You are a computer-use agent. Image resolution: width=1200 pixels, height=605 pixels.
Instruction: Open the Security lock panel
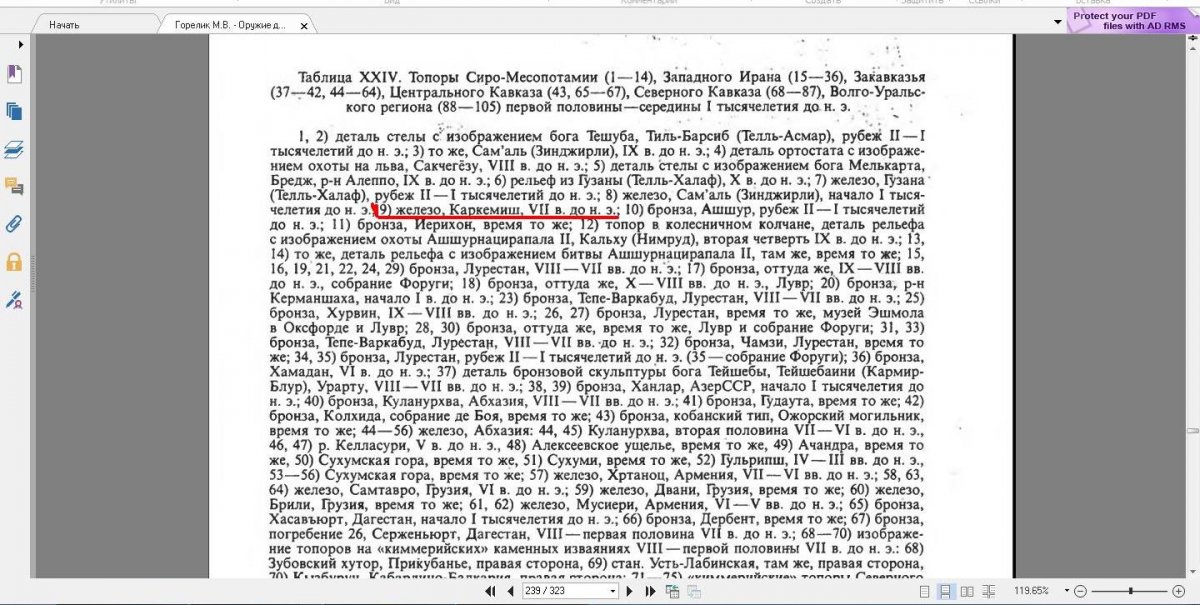click(14, 262)
